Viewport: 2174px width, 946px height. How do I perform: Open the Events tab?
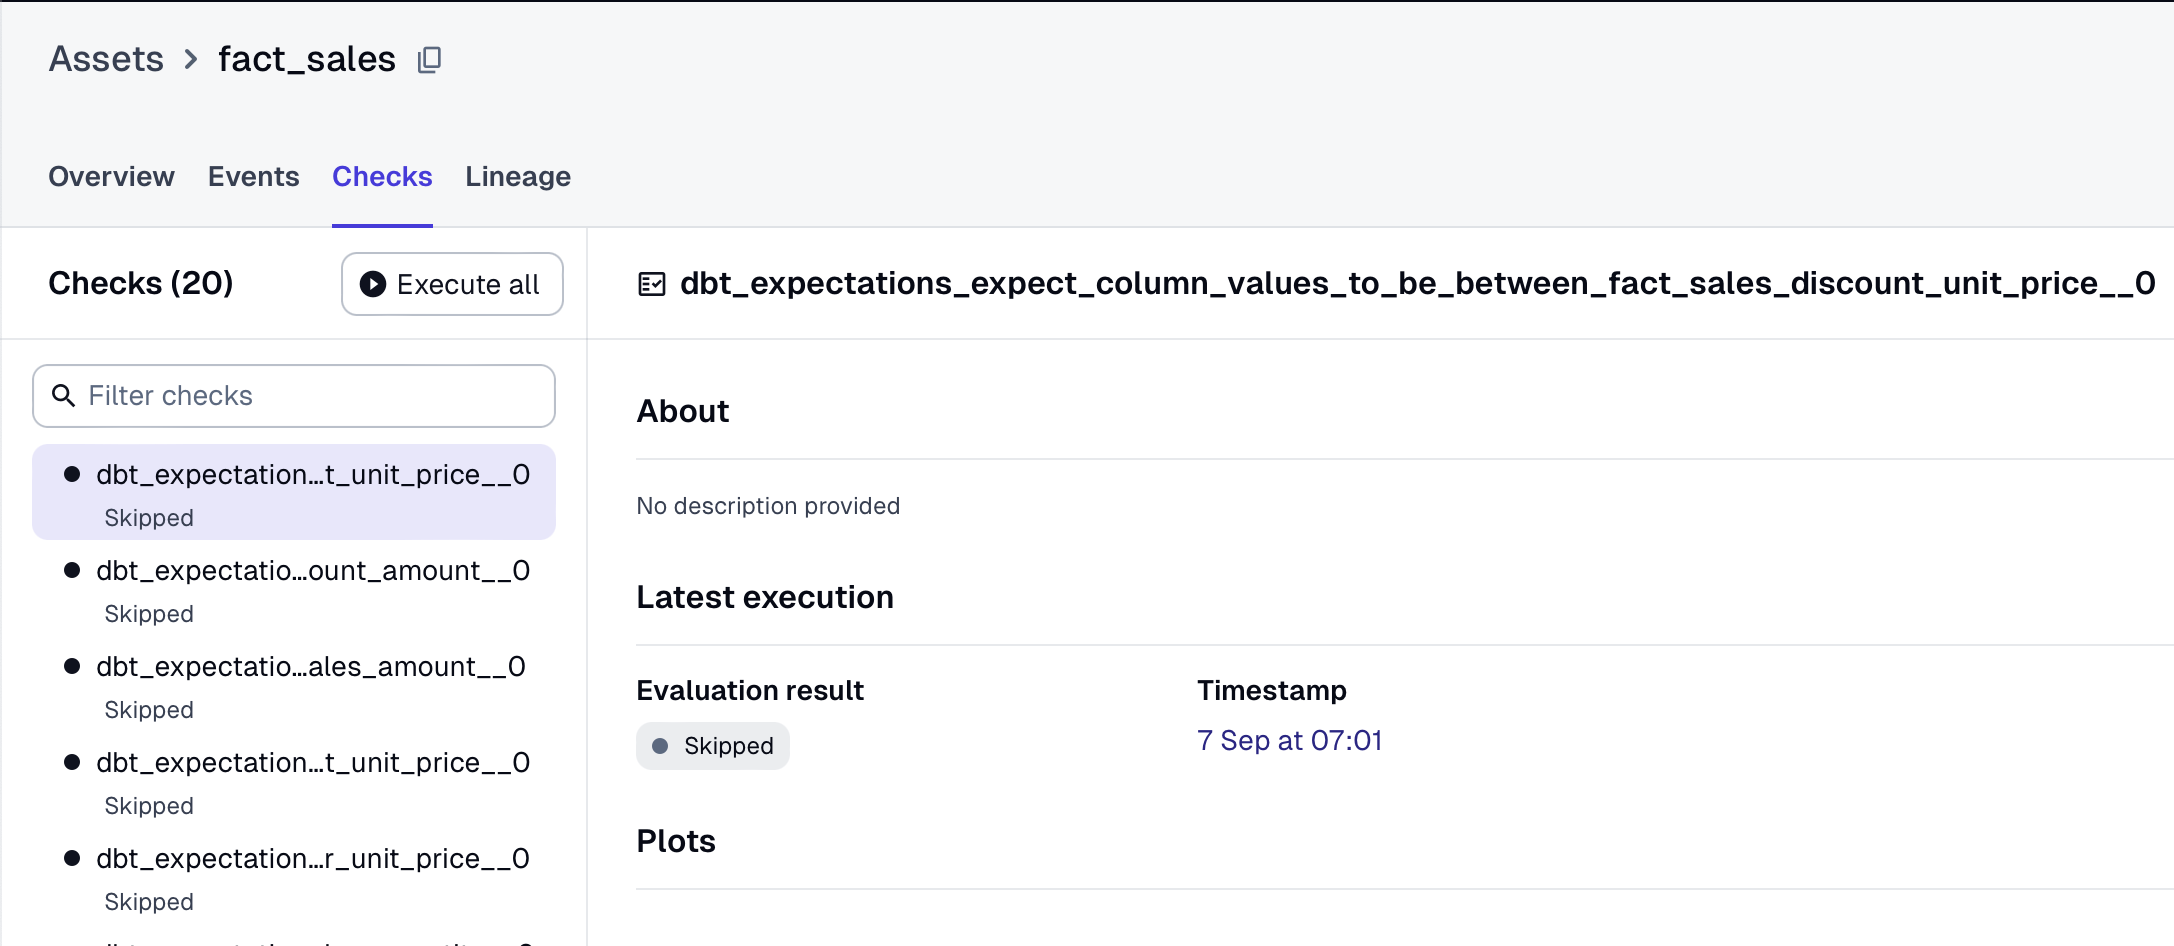pyautogui.click(x=254, y=176)
